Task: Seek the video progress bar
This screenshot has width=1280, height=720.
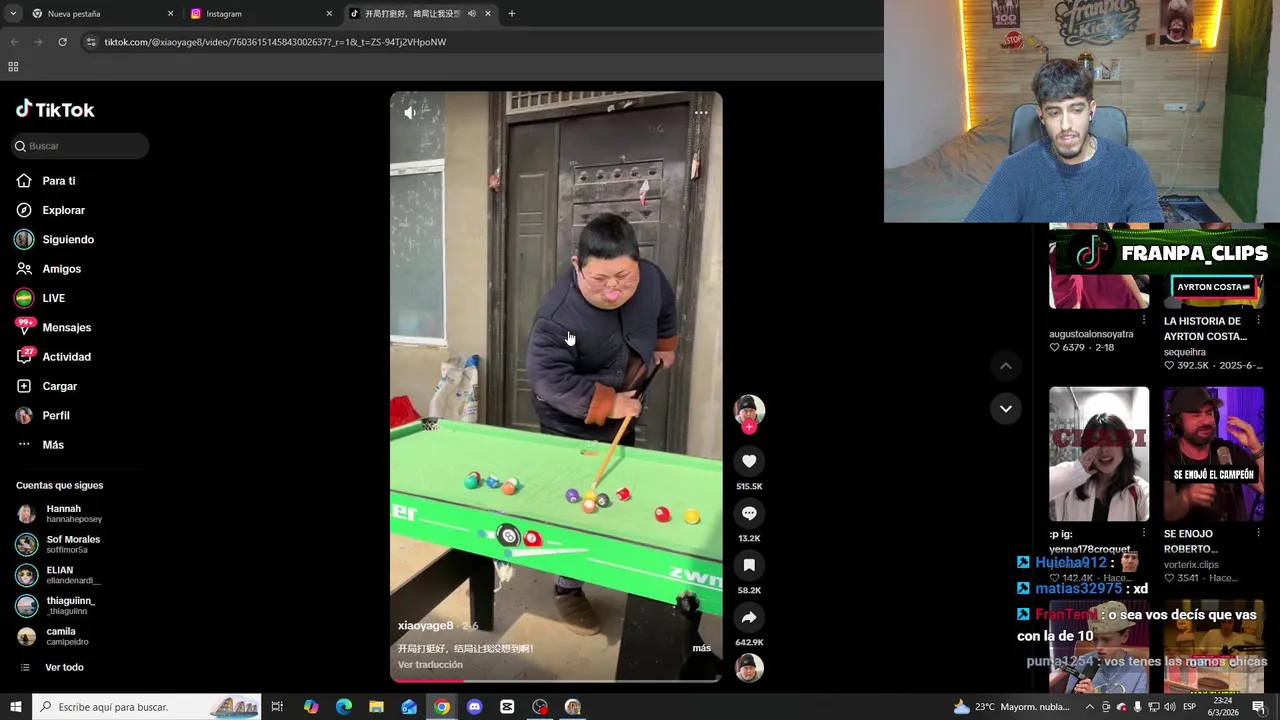Action: point(555,680)
